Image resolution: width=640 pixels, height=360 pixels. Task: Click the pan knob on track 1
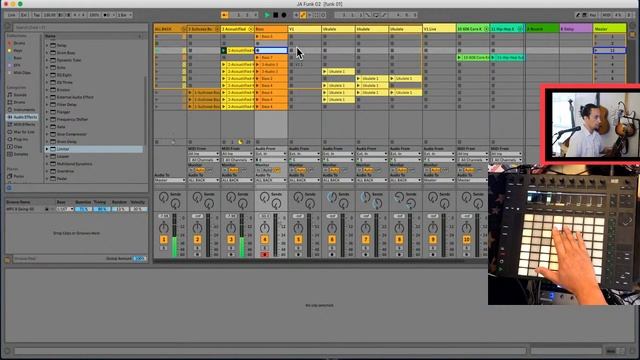(163, 227)
